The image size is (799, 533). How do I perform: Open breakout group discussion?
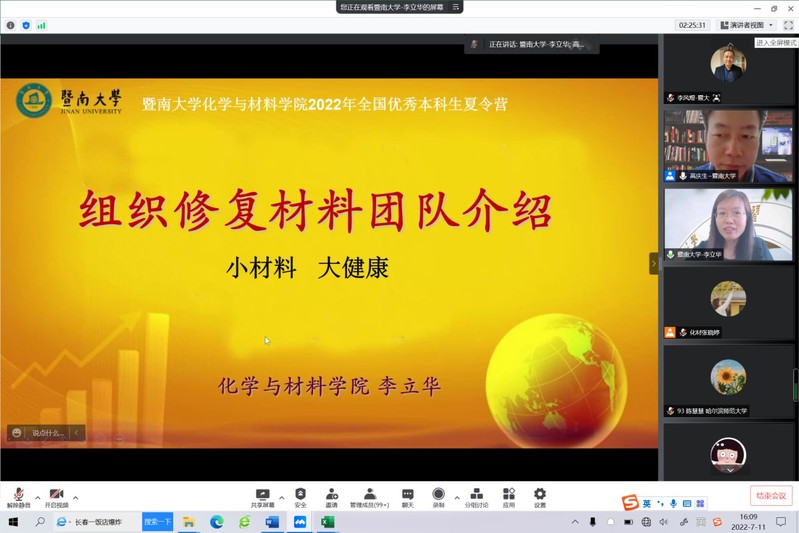(x=476, y=496)
